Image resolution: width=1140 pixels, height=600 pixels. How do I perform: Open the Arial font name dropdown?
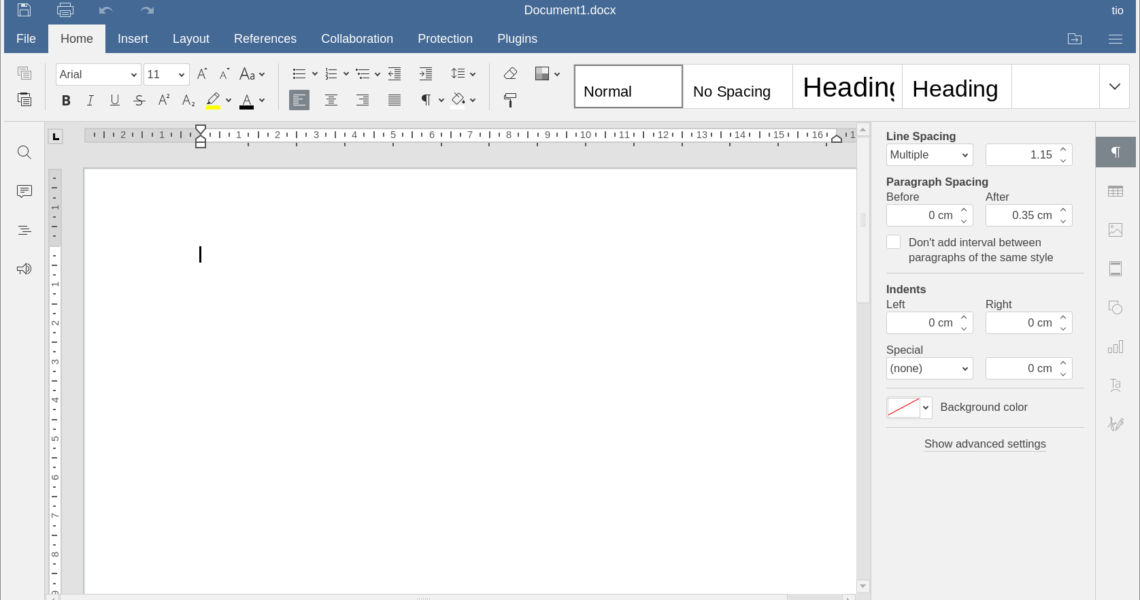pyautogui.click(x=98, y=75)
